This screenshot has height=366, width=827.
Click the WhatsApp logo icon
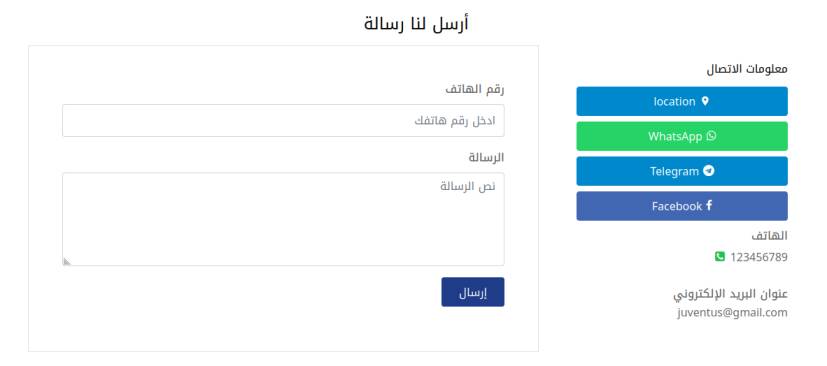[711, 136]
